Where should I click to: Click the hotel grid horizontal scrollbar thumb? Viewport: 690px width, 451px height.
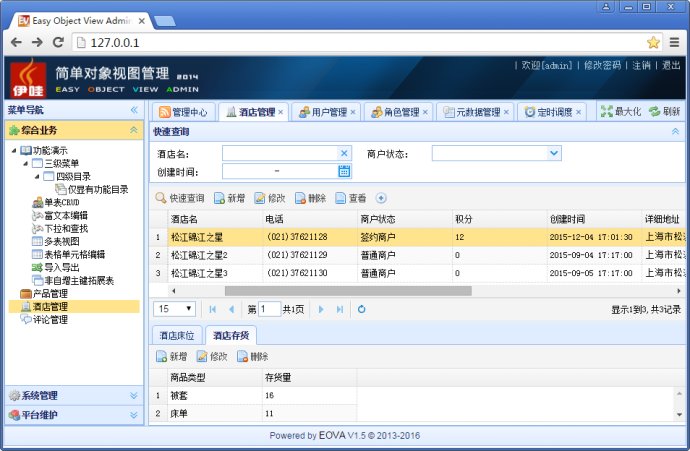(348, 291)
